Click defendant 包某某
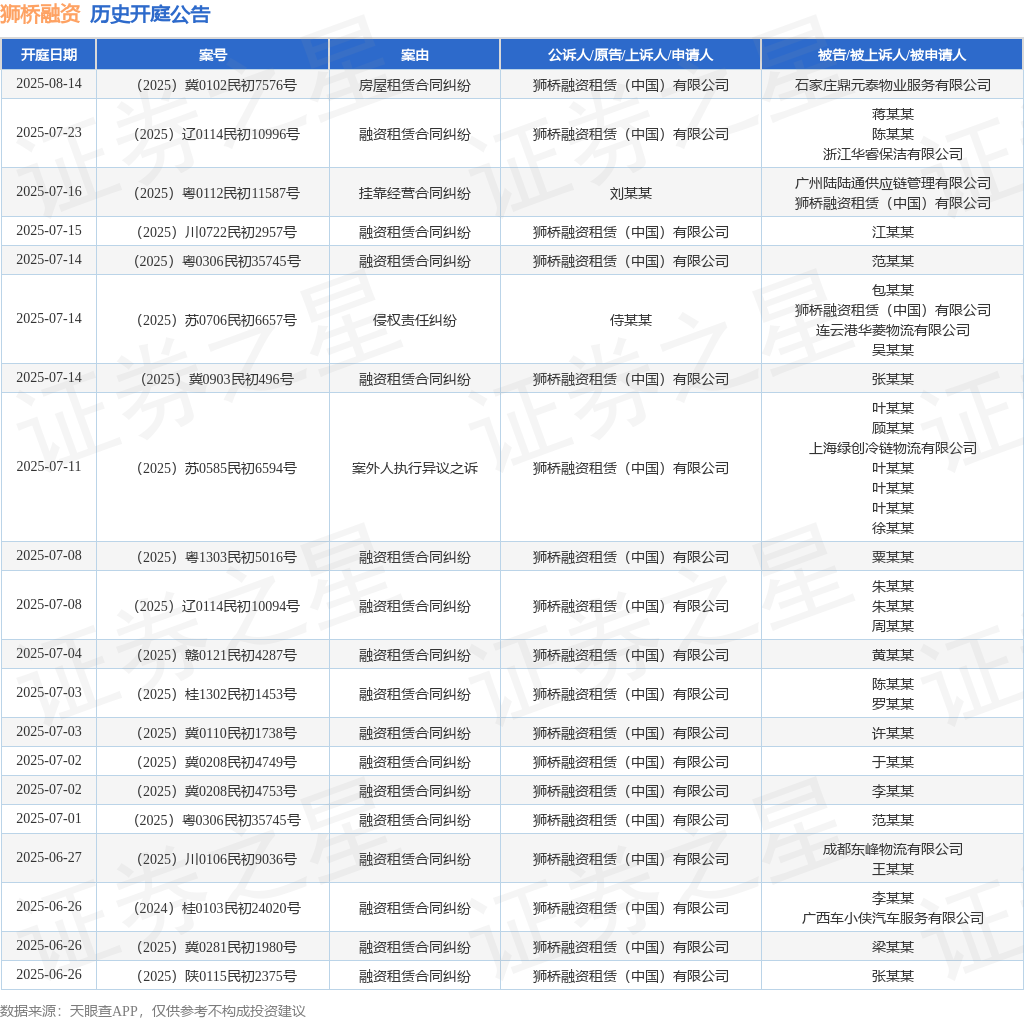The width and height of the screenshot is (1024, 1020). (892, 290)
